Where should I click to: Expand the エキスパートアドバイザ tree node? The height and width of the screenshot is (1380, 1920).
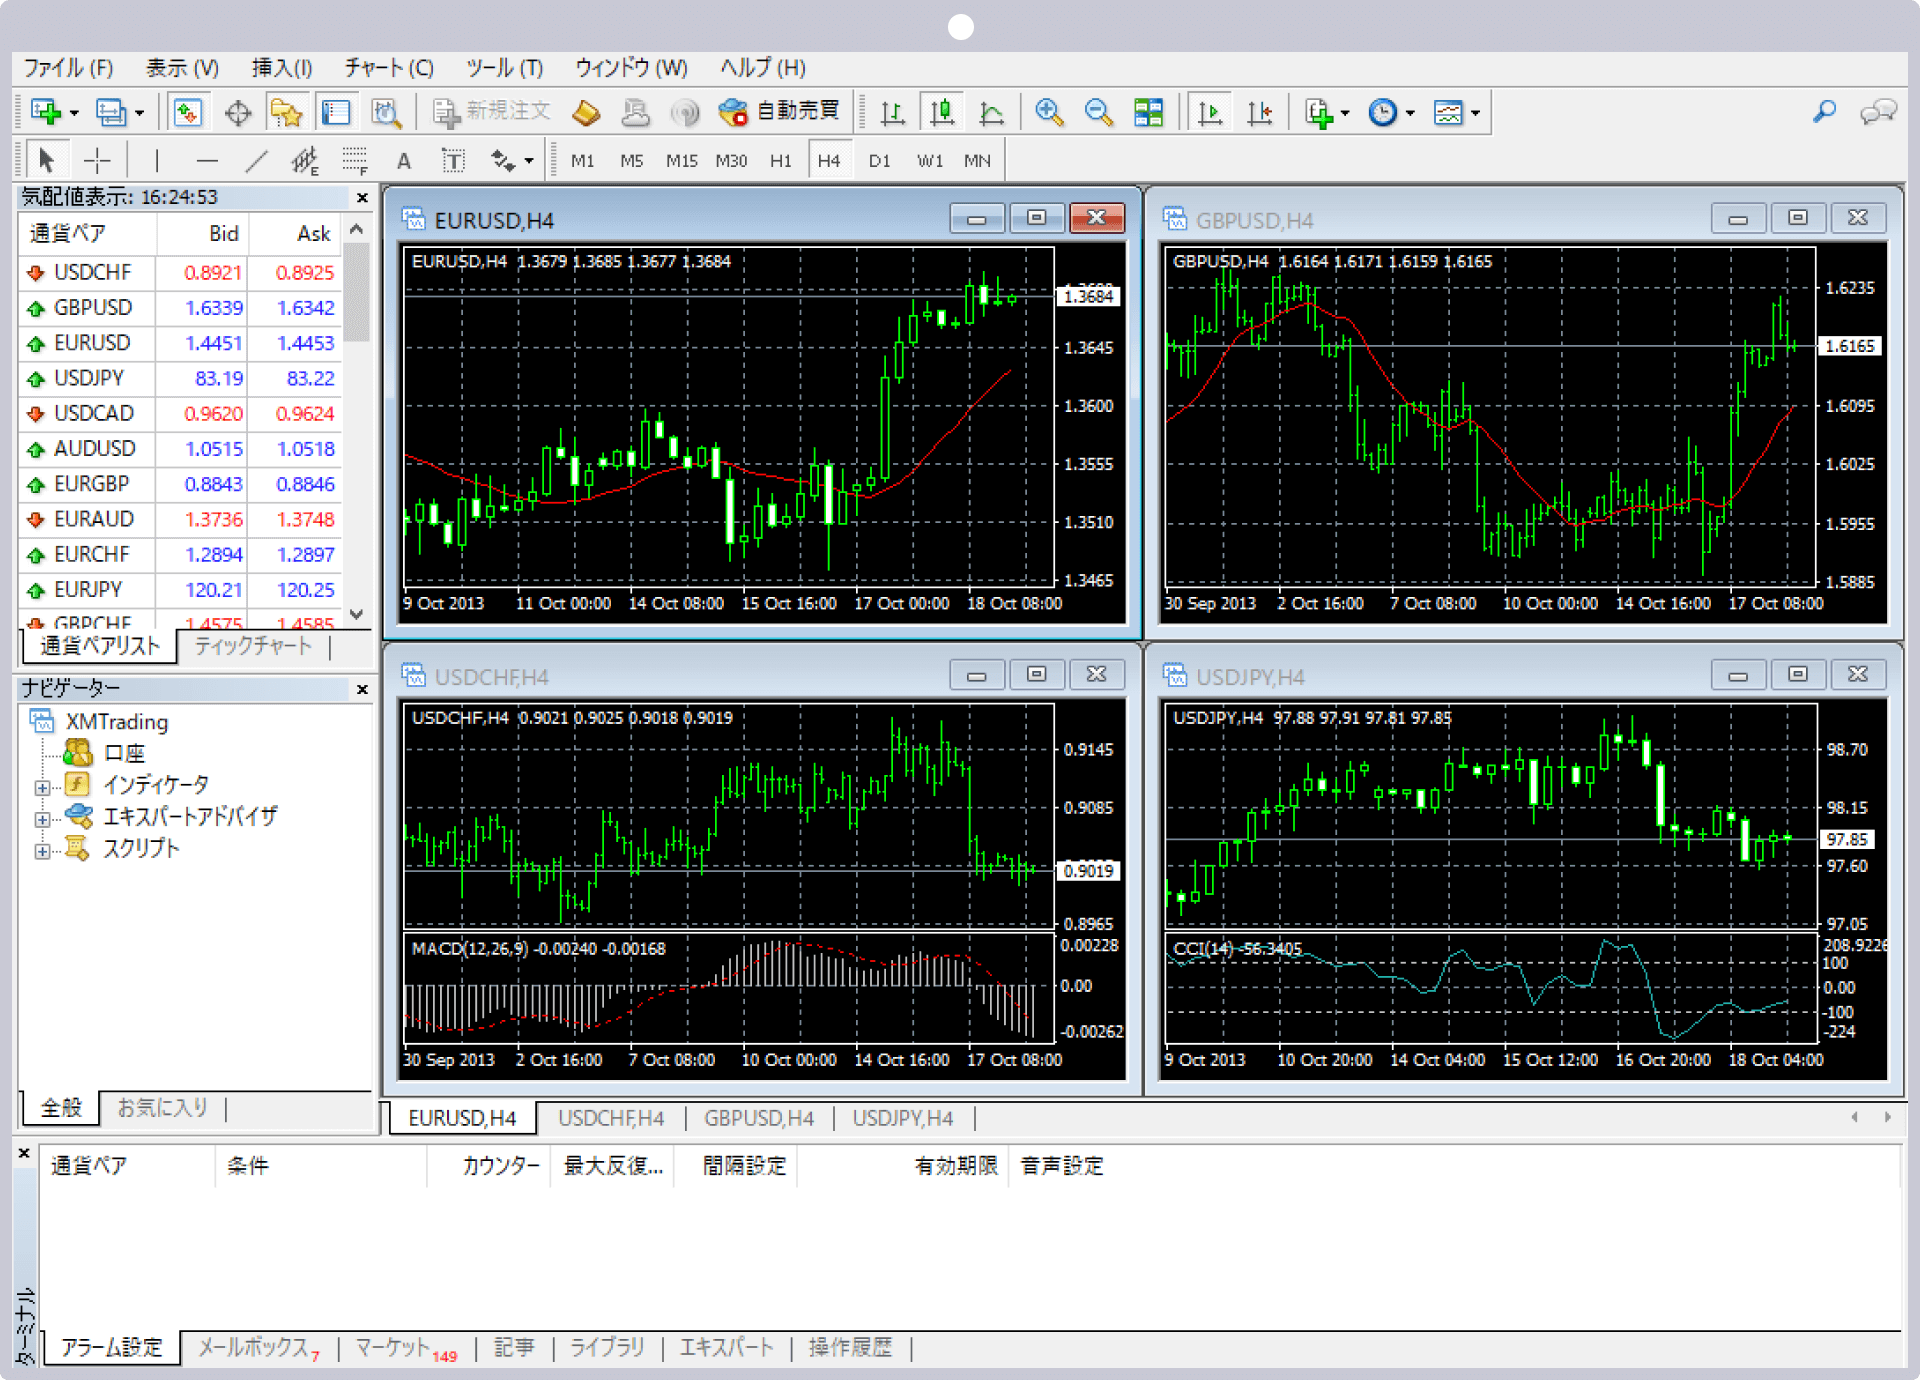click(x=42, y=819)
